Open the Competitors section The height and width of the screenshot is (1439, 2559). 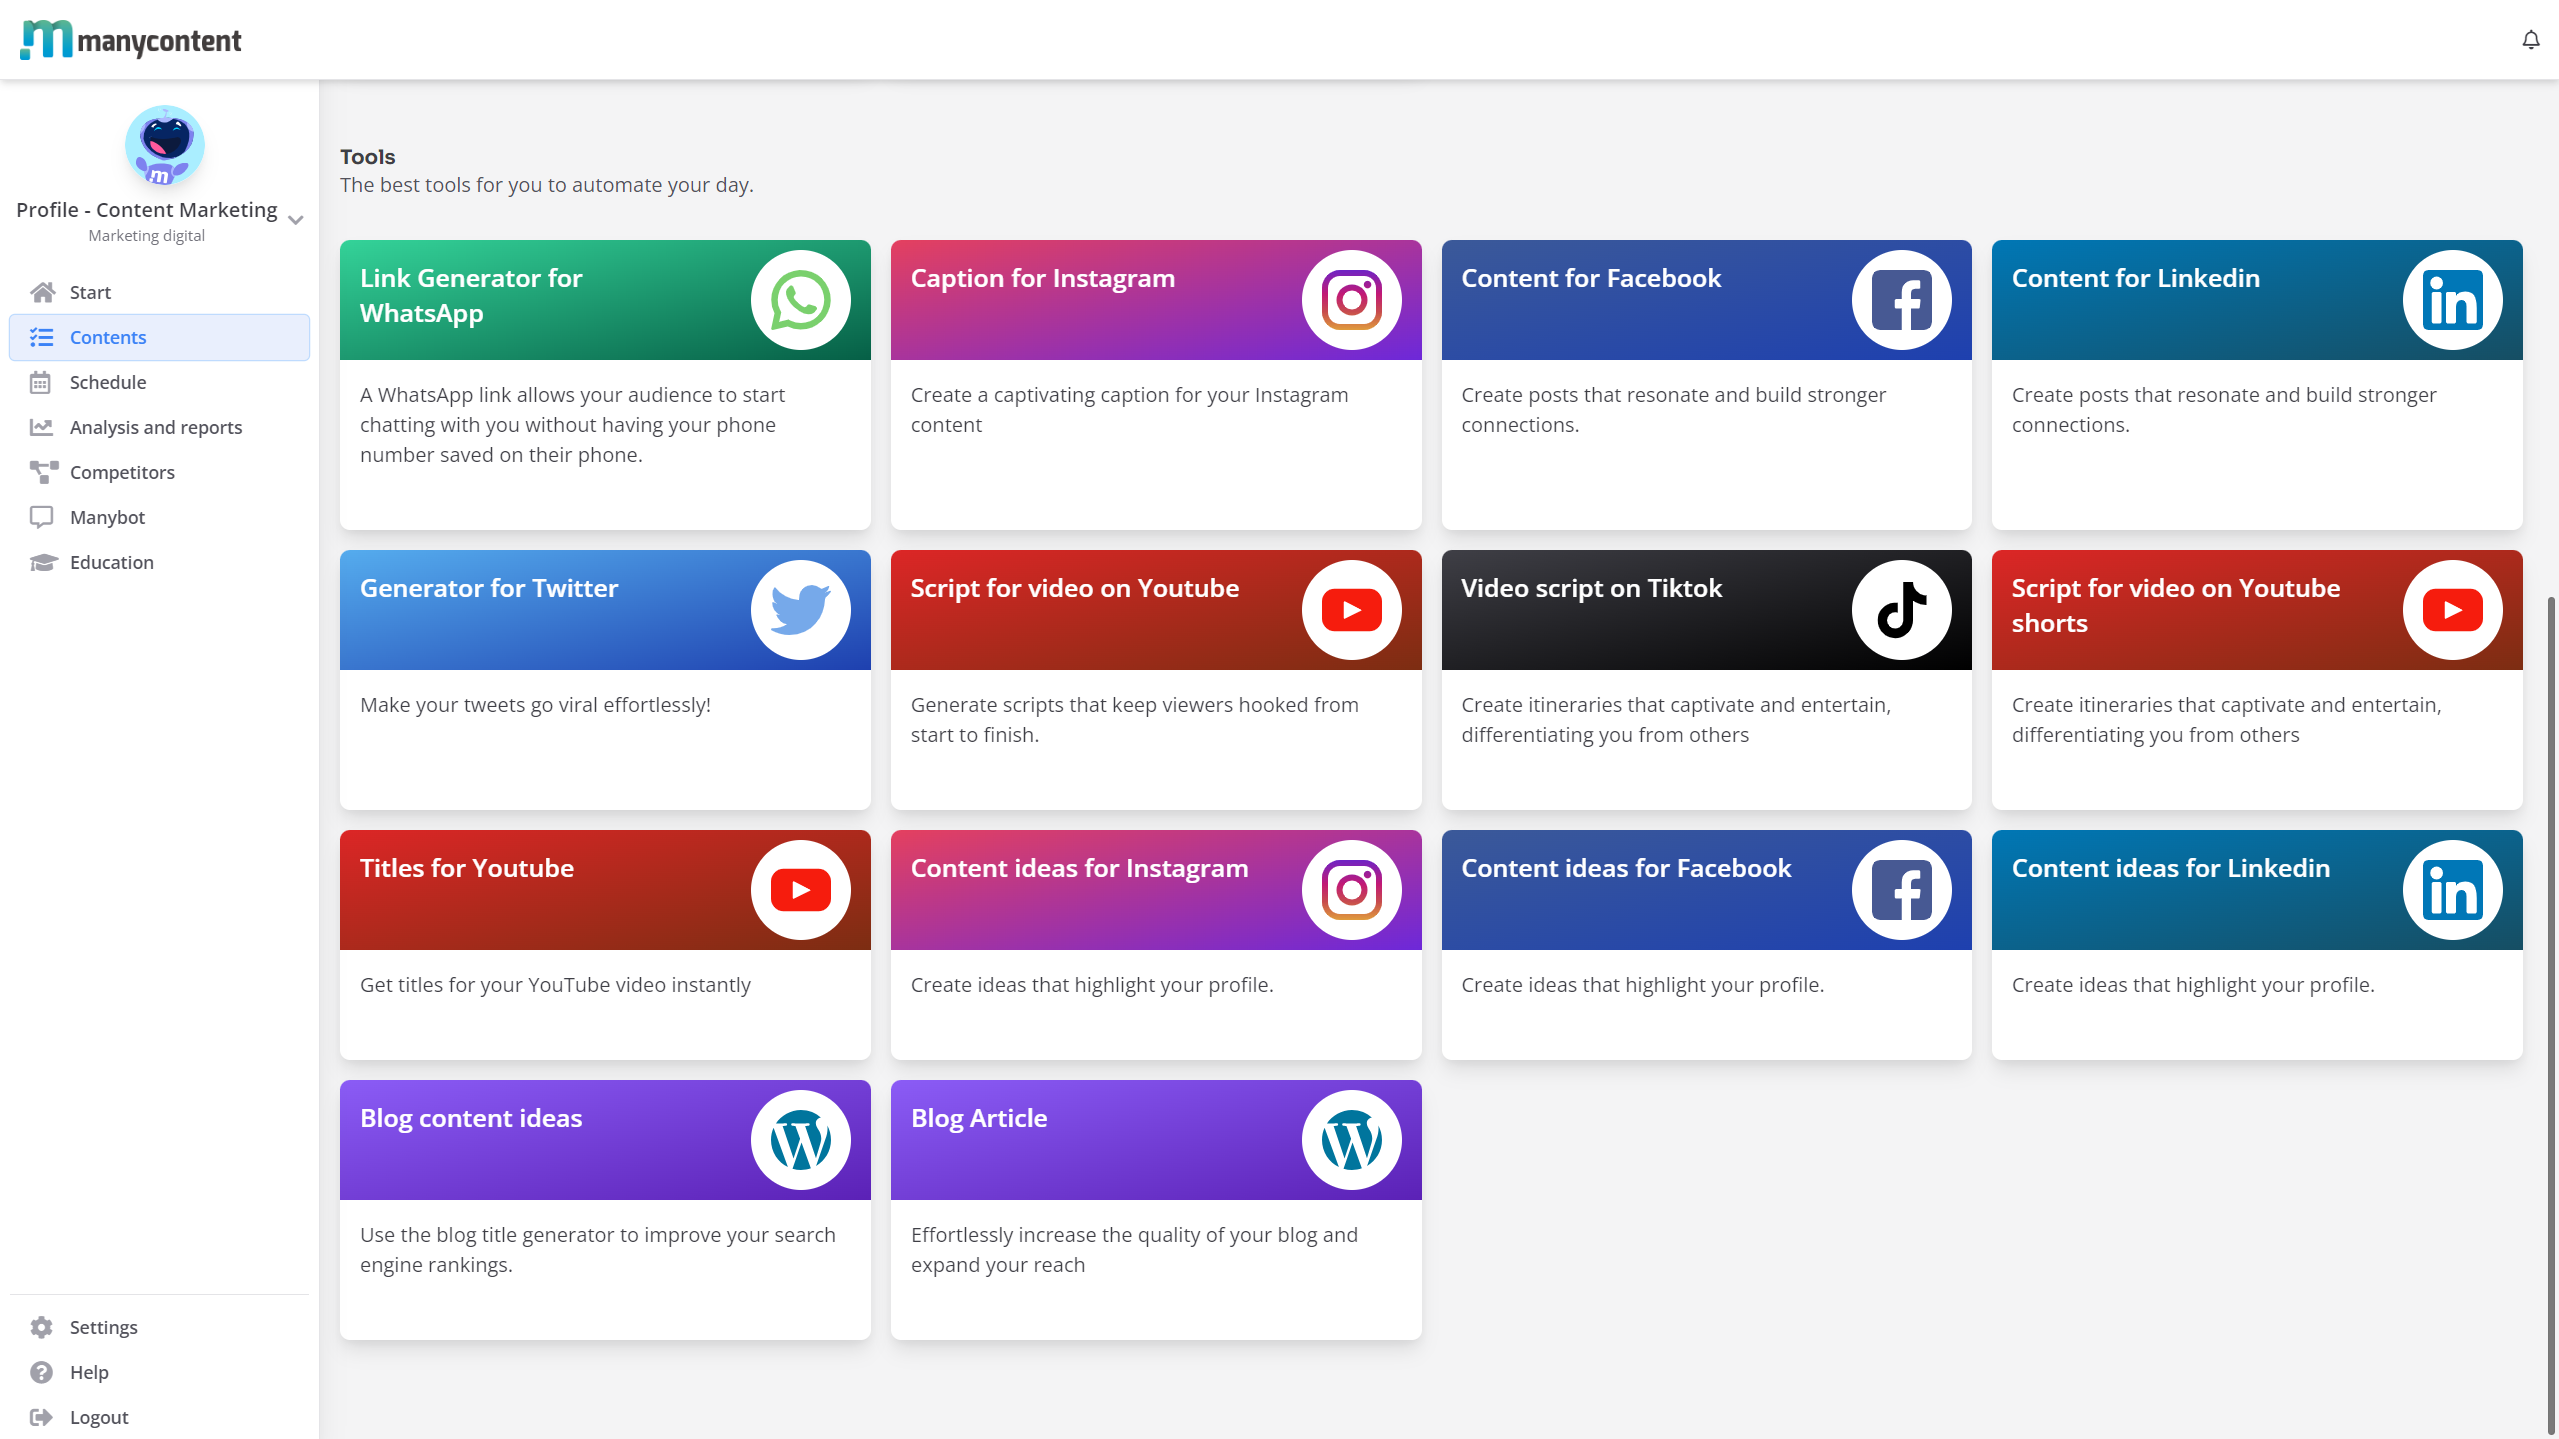(122, 472)
